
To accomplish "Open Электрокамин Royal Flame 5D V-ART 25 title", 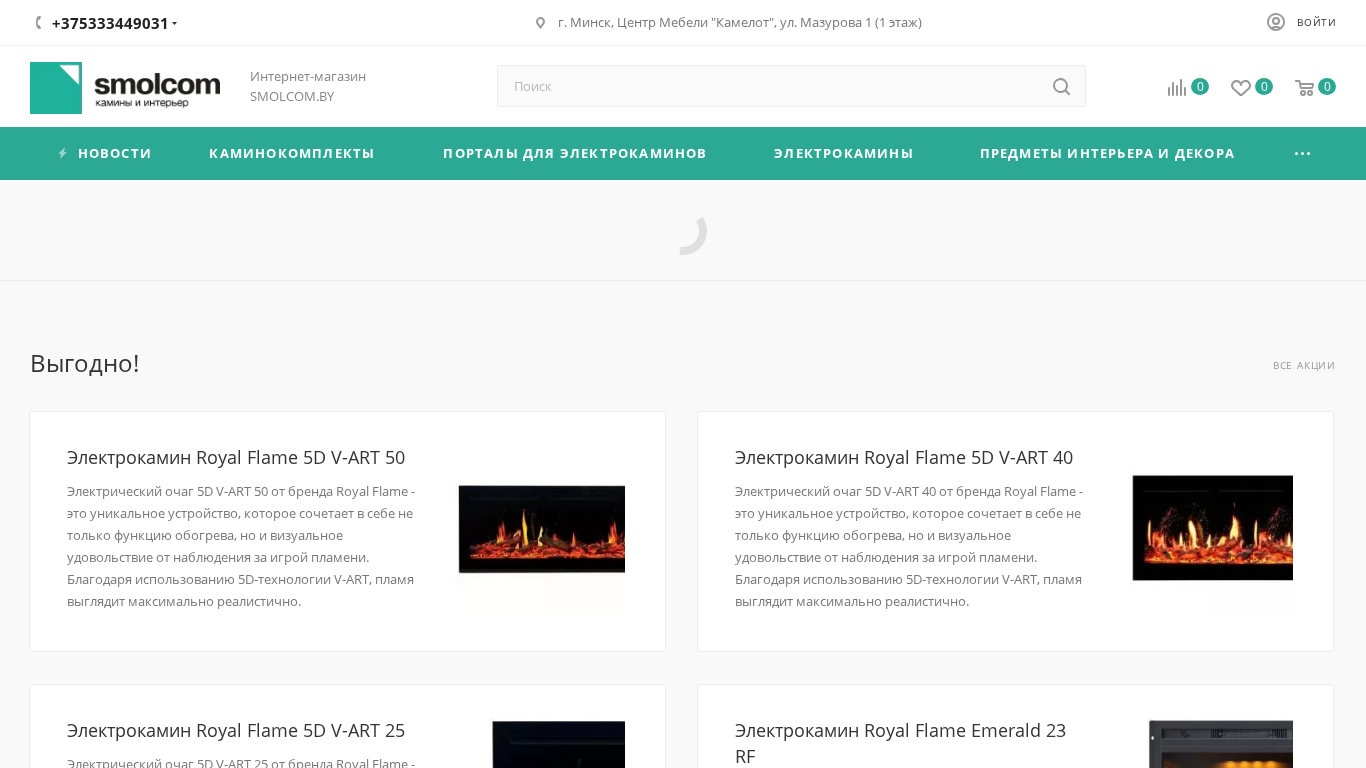I will pos(236,730).
